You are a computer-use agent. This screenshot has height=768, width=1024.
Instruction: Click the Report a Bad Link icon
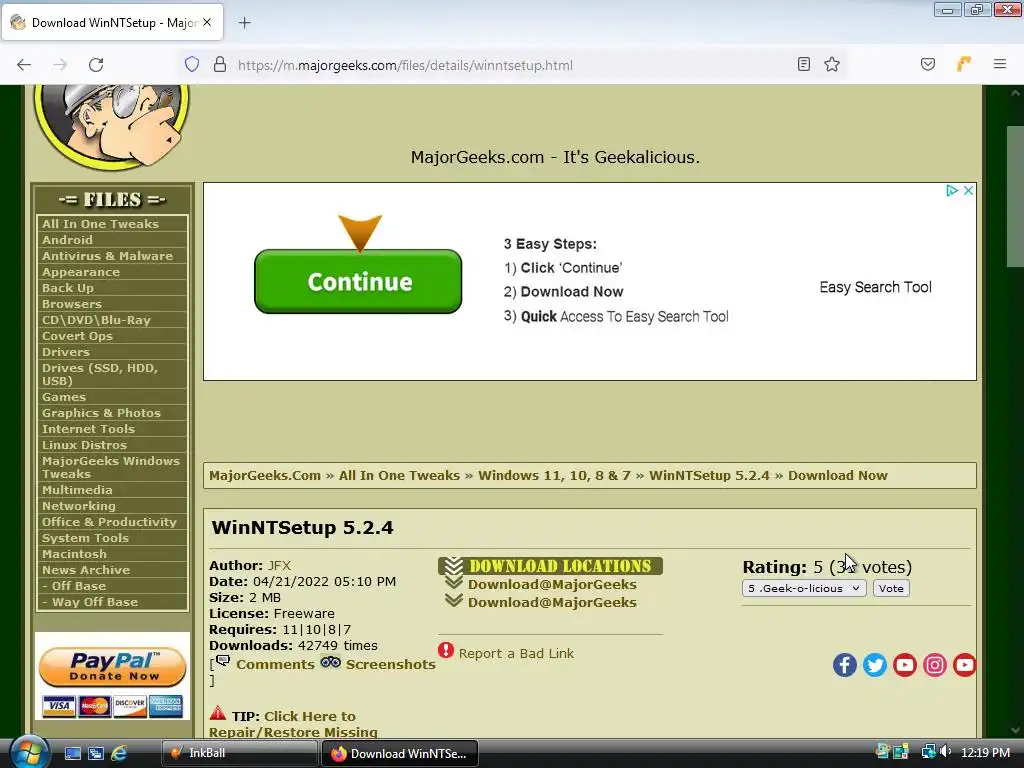[446, 650]
